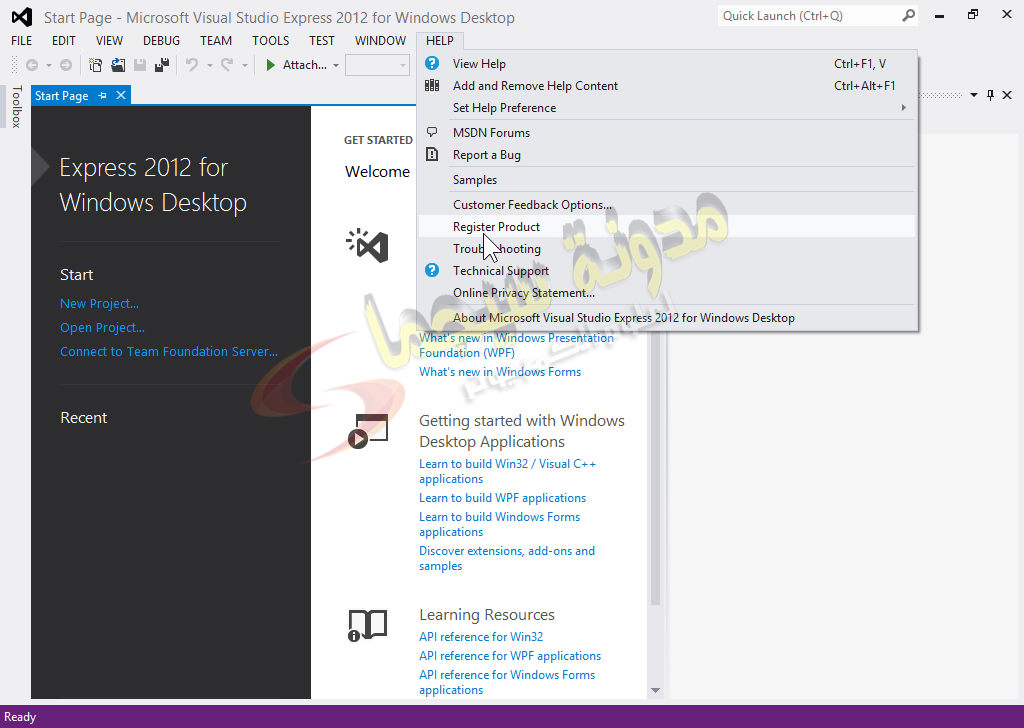Click the Learning Resources book icon
The width and height of the screenshot is (1024, 728).
(367, 625)
